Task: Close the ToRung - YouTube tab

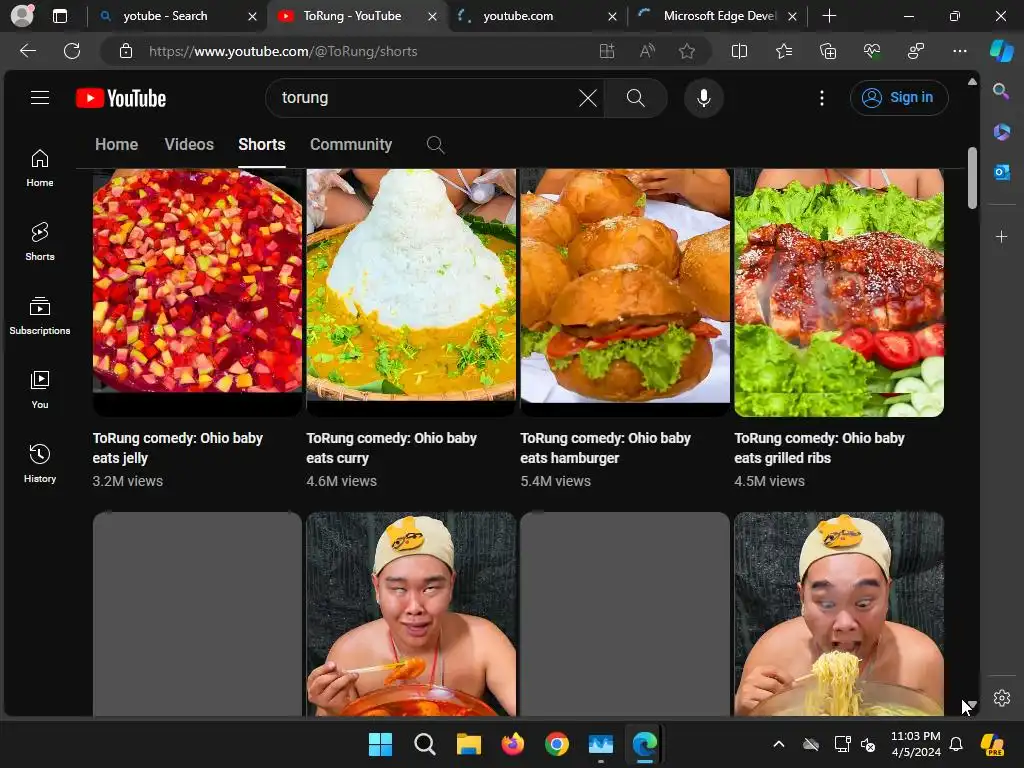Action: [x=432, y=16]
